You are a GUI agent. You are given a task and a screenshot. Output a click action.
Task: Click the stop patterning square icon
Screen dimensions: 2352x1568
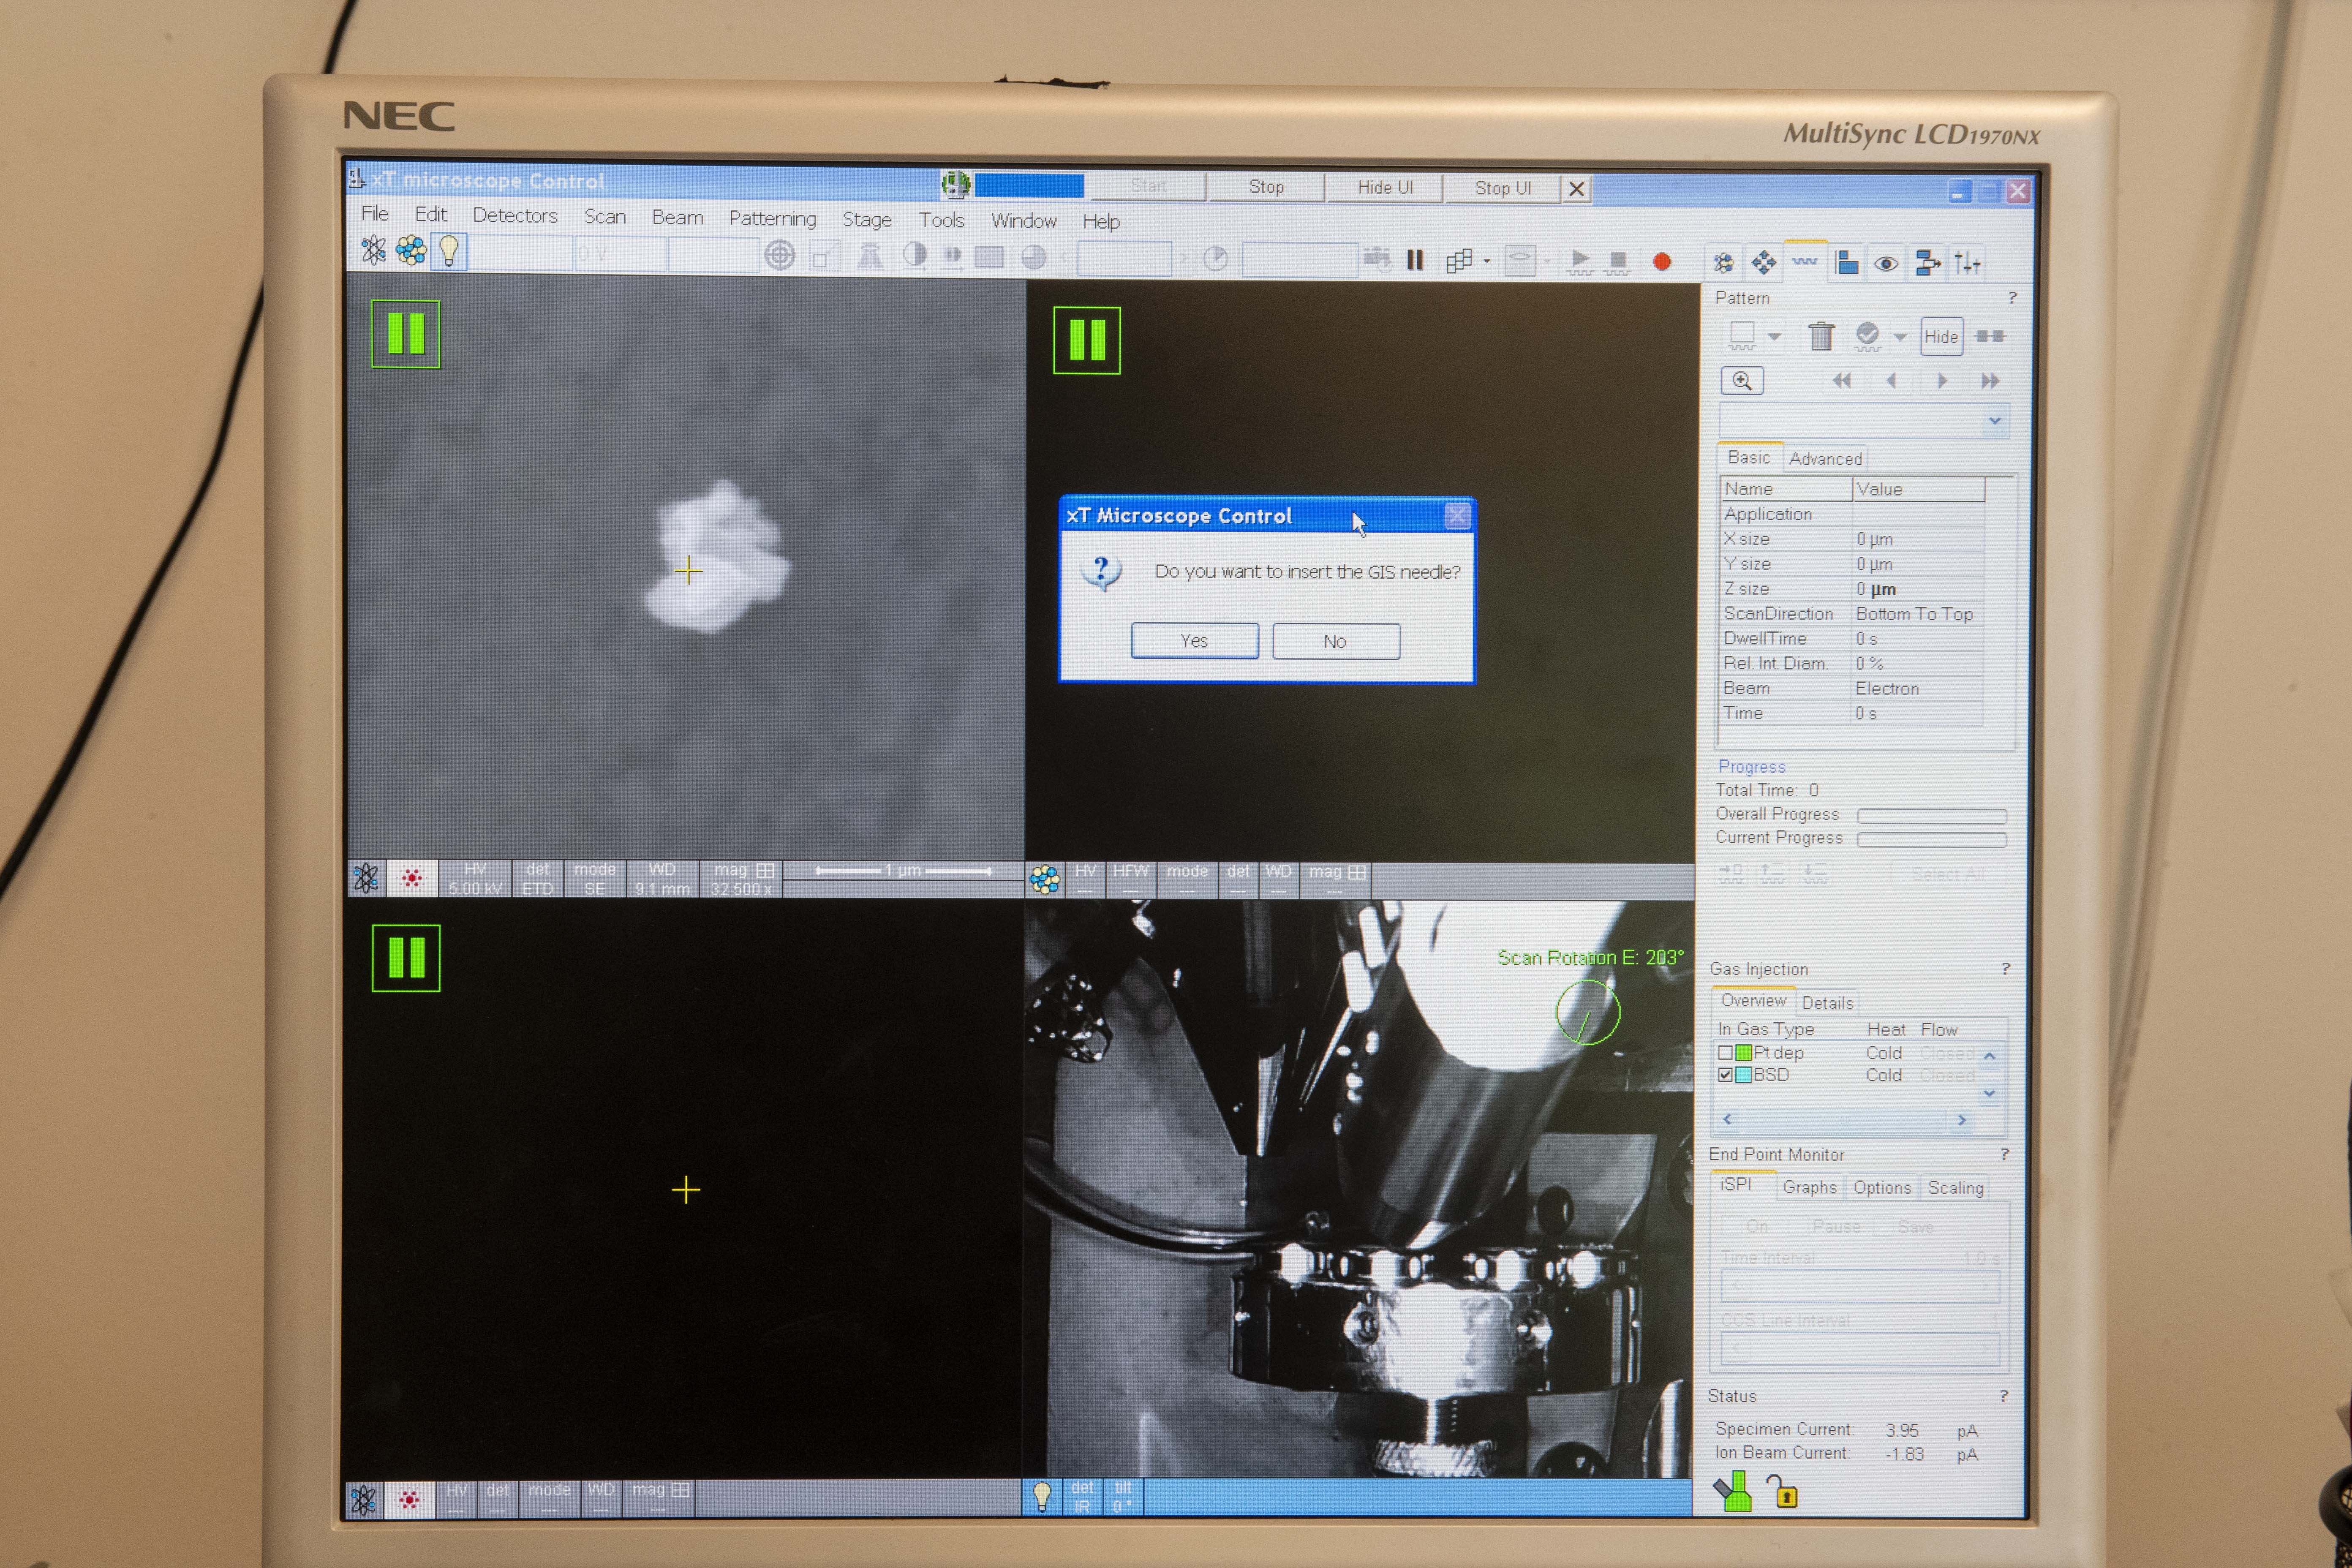(x=1617, y=263)
